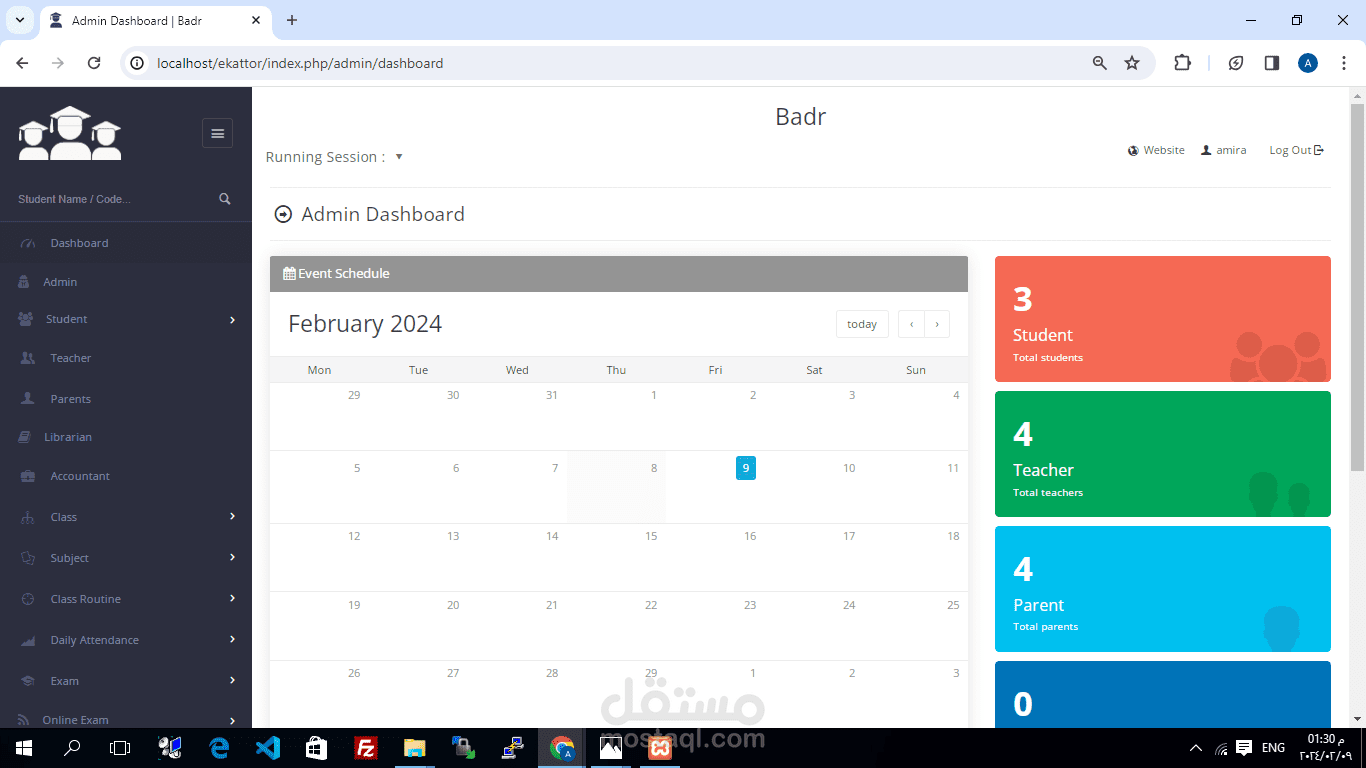Open the Running Session dropdown arrow
Screen dimensions: 1366x768
(x=399, y=157)
